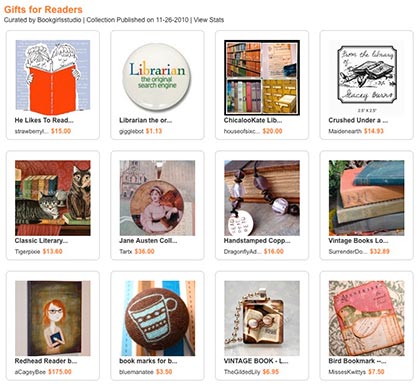Click the Bookgirlsstudio curator name
Screen dimensions: 420x387
[59, 20]
